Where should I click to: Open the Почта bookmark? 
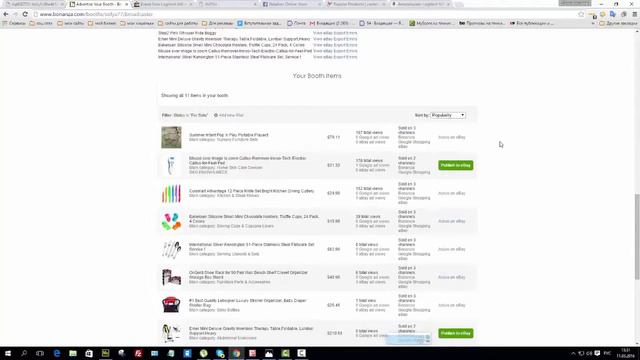(296, 23)
